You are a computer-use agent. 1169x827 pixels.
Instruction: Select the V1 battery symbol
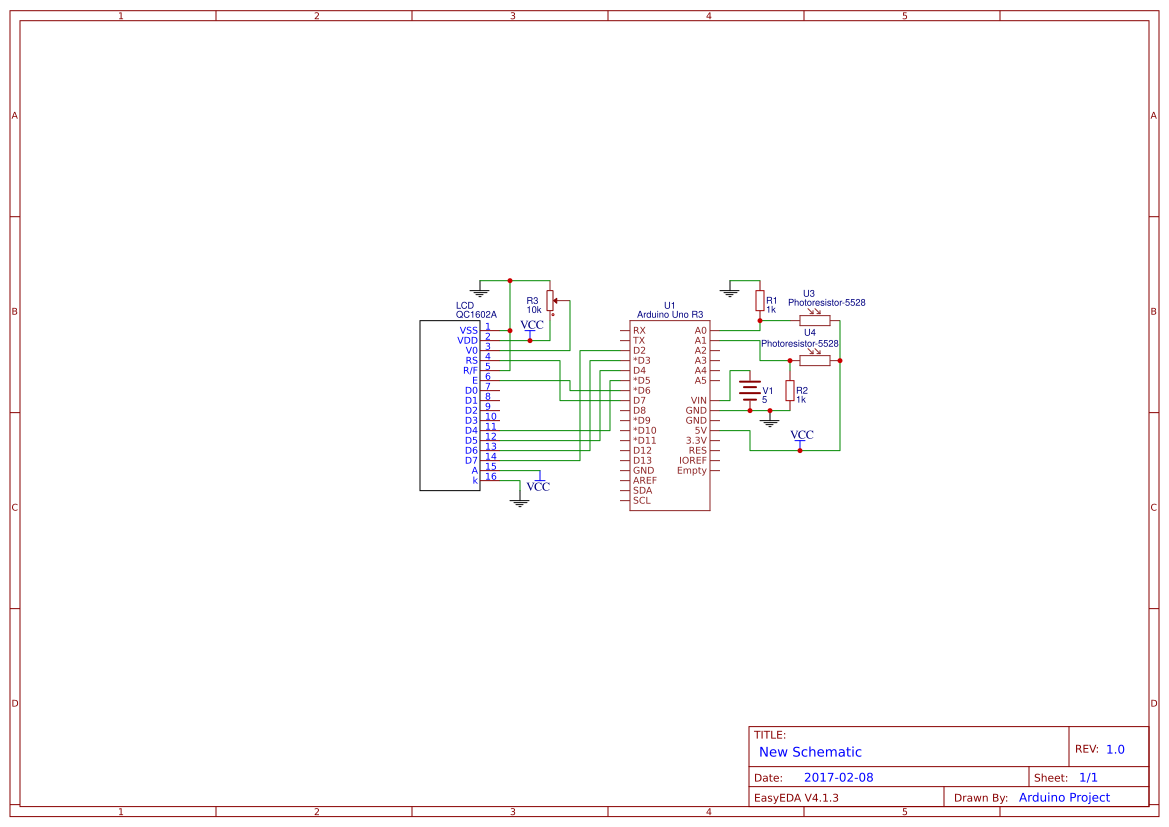point(750,390)
